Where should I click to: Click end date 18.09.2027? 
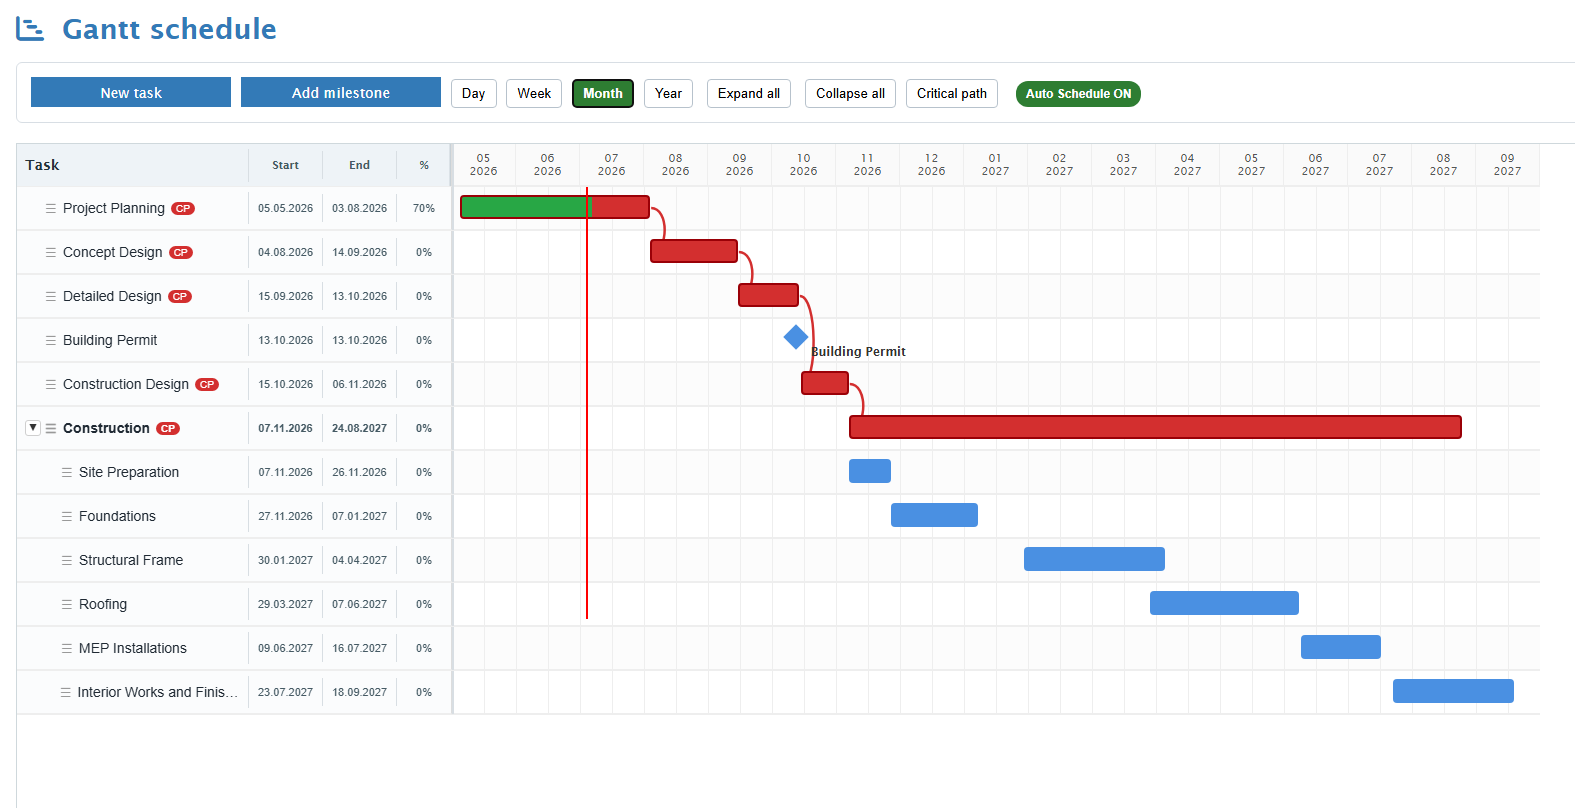coord(359,693)
